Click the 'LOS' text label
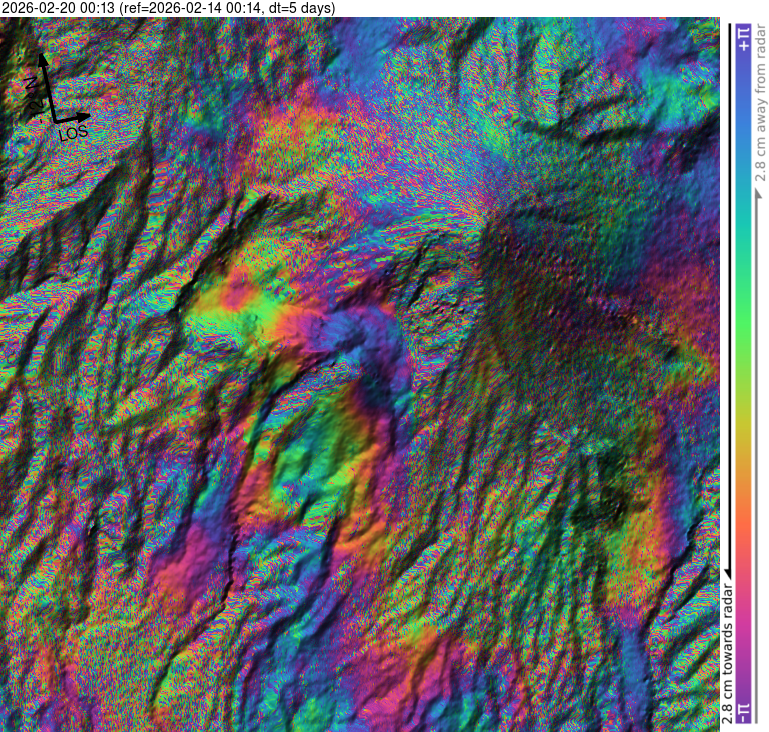This screenshot has width=769, height=732. pos(73,132)
